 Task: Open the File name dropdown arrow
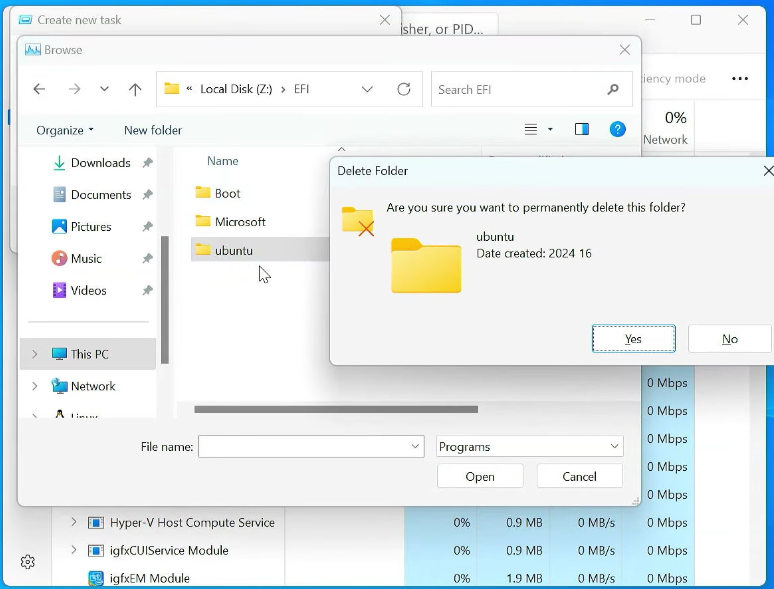(415, 446)
